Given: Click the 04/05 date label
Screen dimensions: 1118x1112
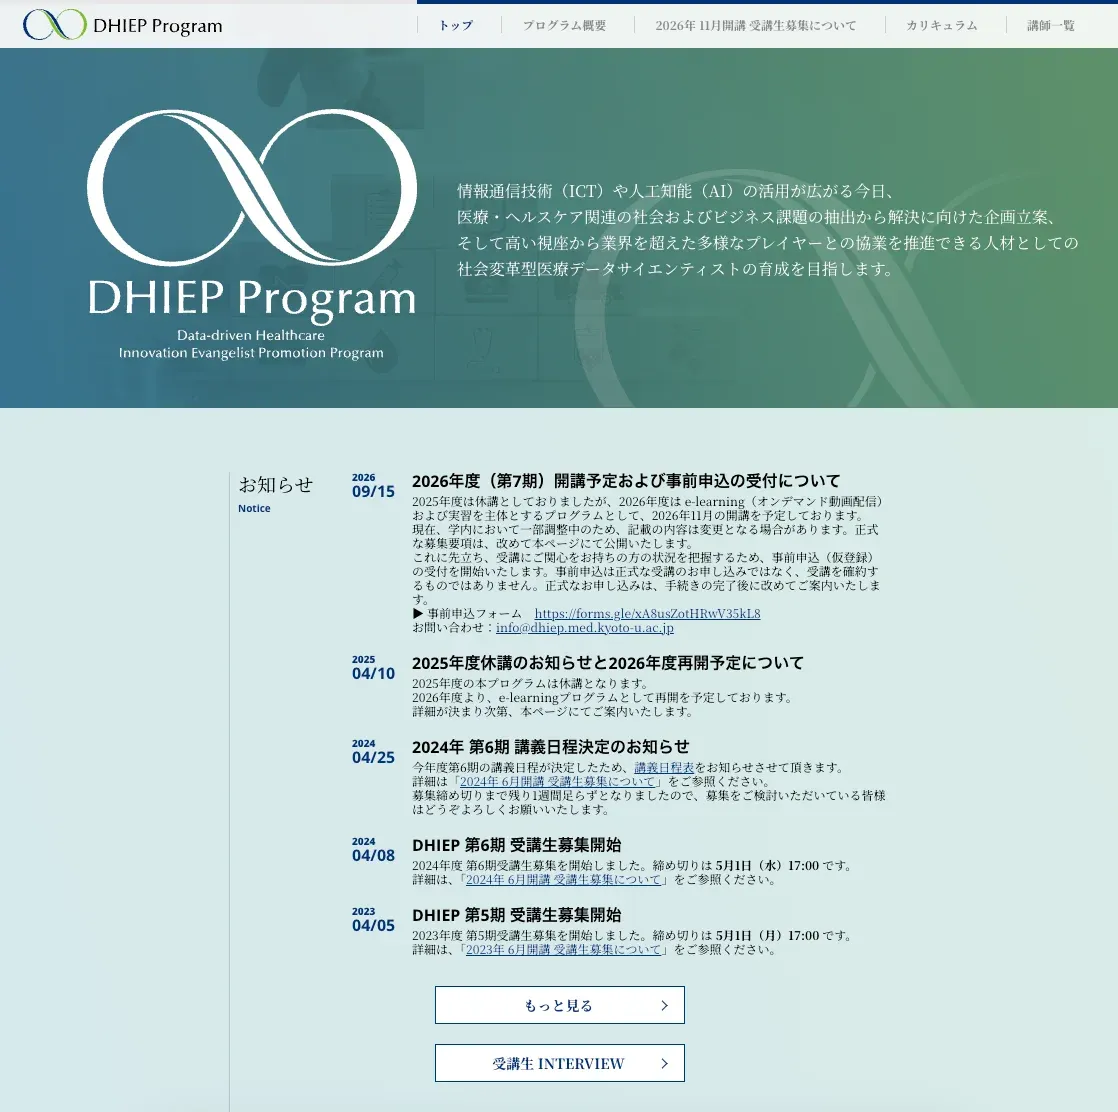Looking at the screenshot, I should [x=373, y=925].
